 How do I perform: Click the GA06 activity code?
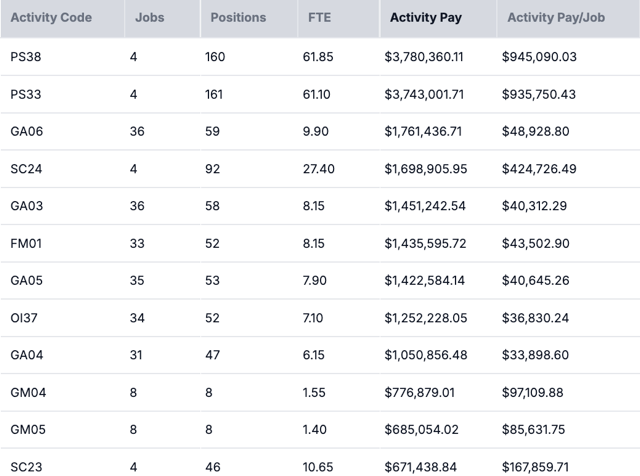[27, 131]
